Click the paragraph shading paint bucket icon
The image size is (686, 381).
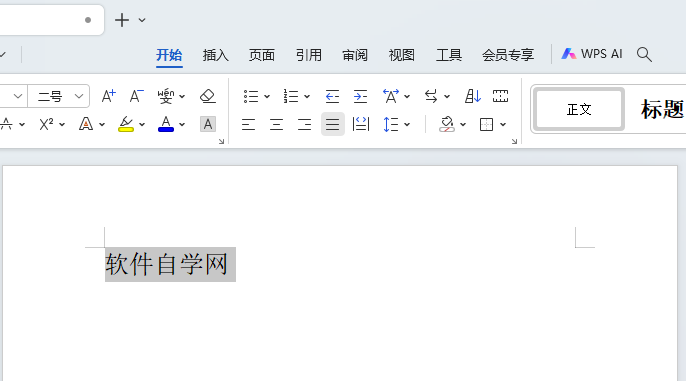point(447,124)
